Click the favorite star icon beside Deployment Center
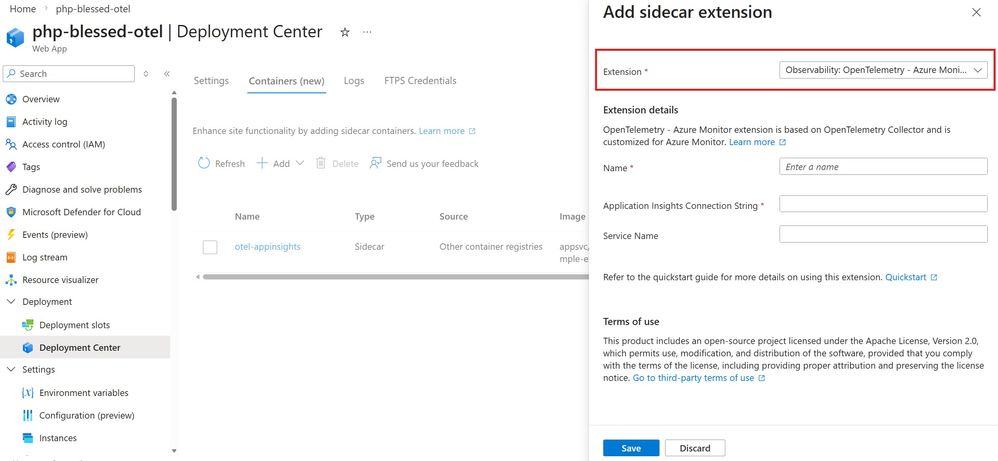 pyautogui.click(x=345, y=32)
